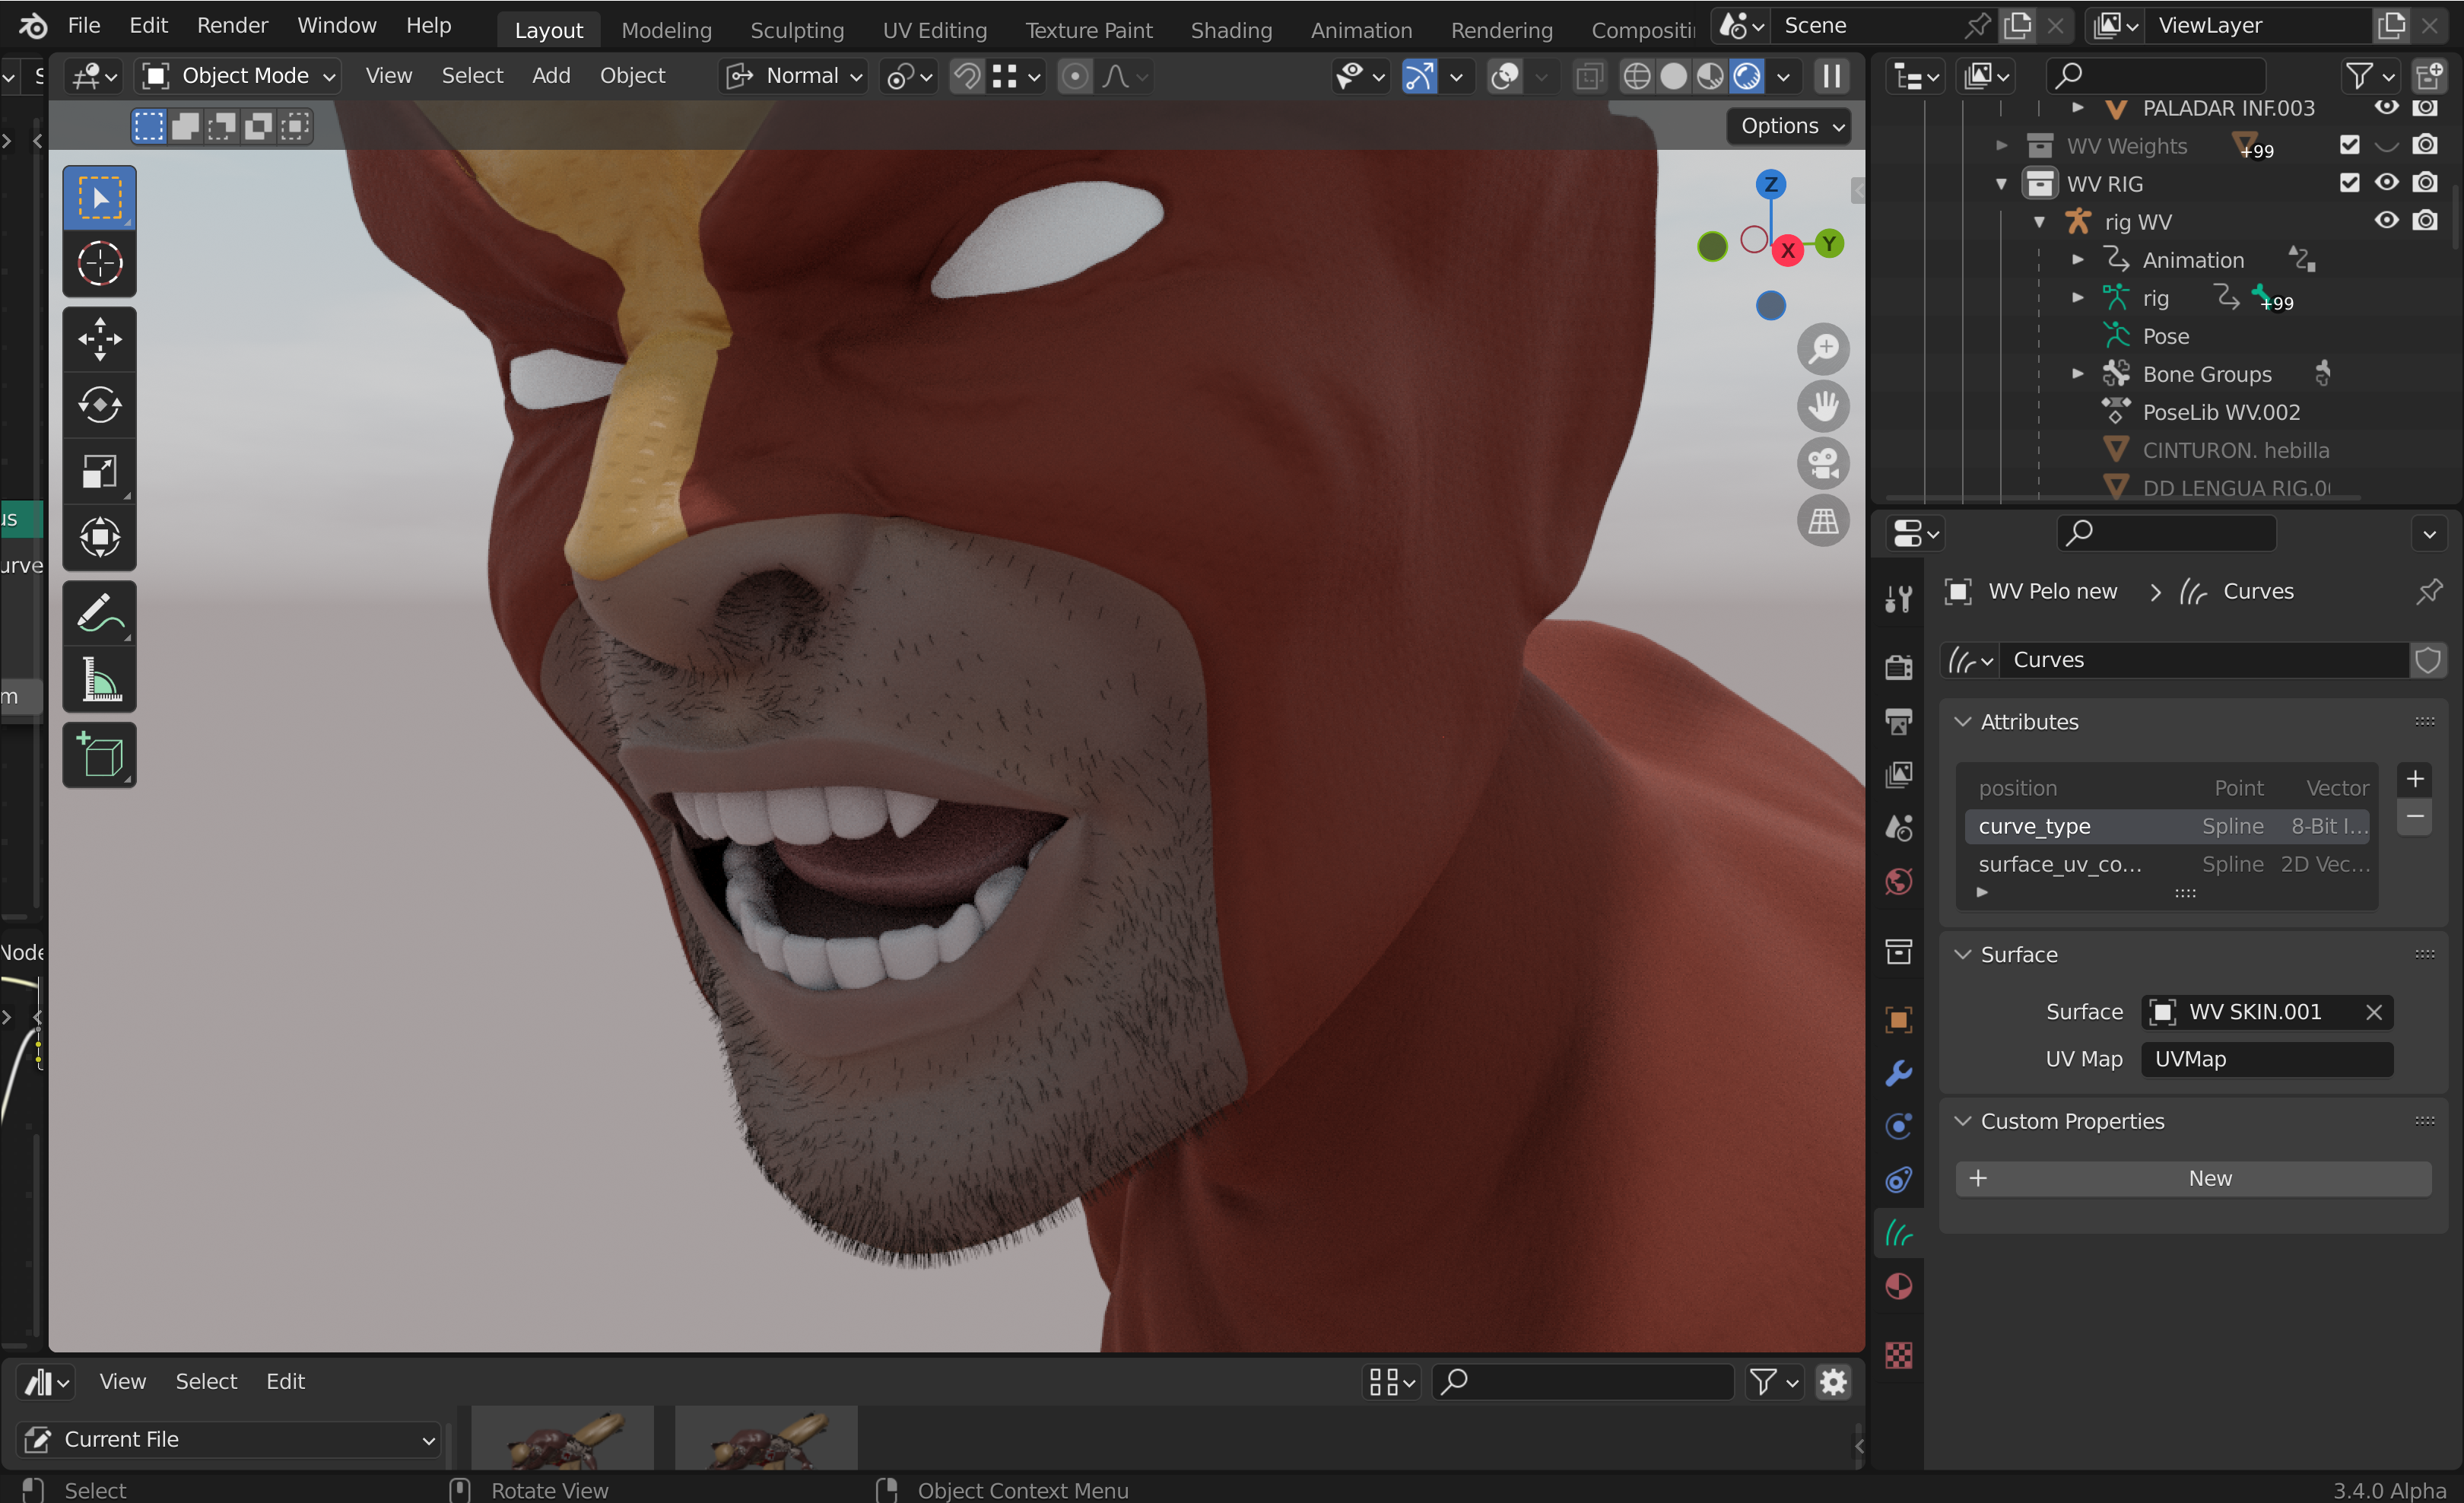Open the Material properties tab
2464x1503 pixels.
tap(1898, 1286)
